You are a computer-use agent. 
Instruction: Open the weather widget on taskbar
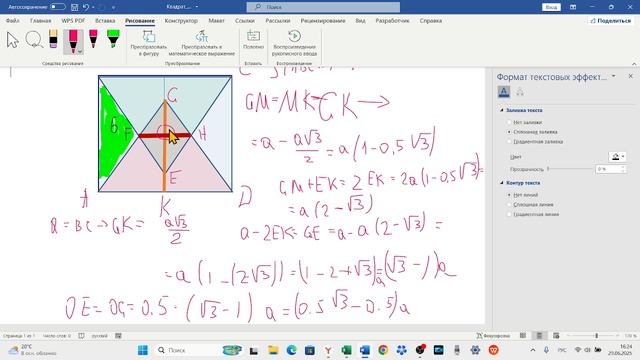pyautogui.click(x=33, y=350)
